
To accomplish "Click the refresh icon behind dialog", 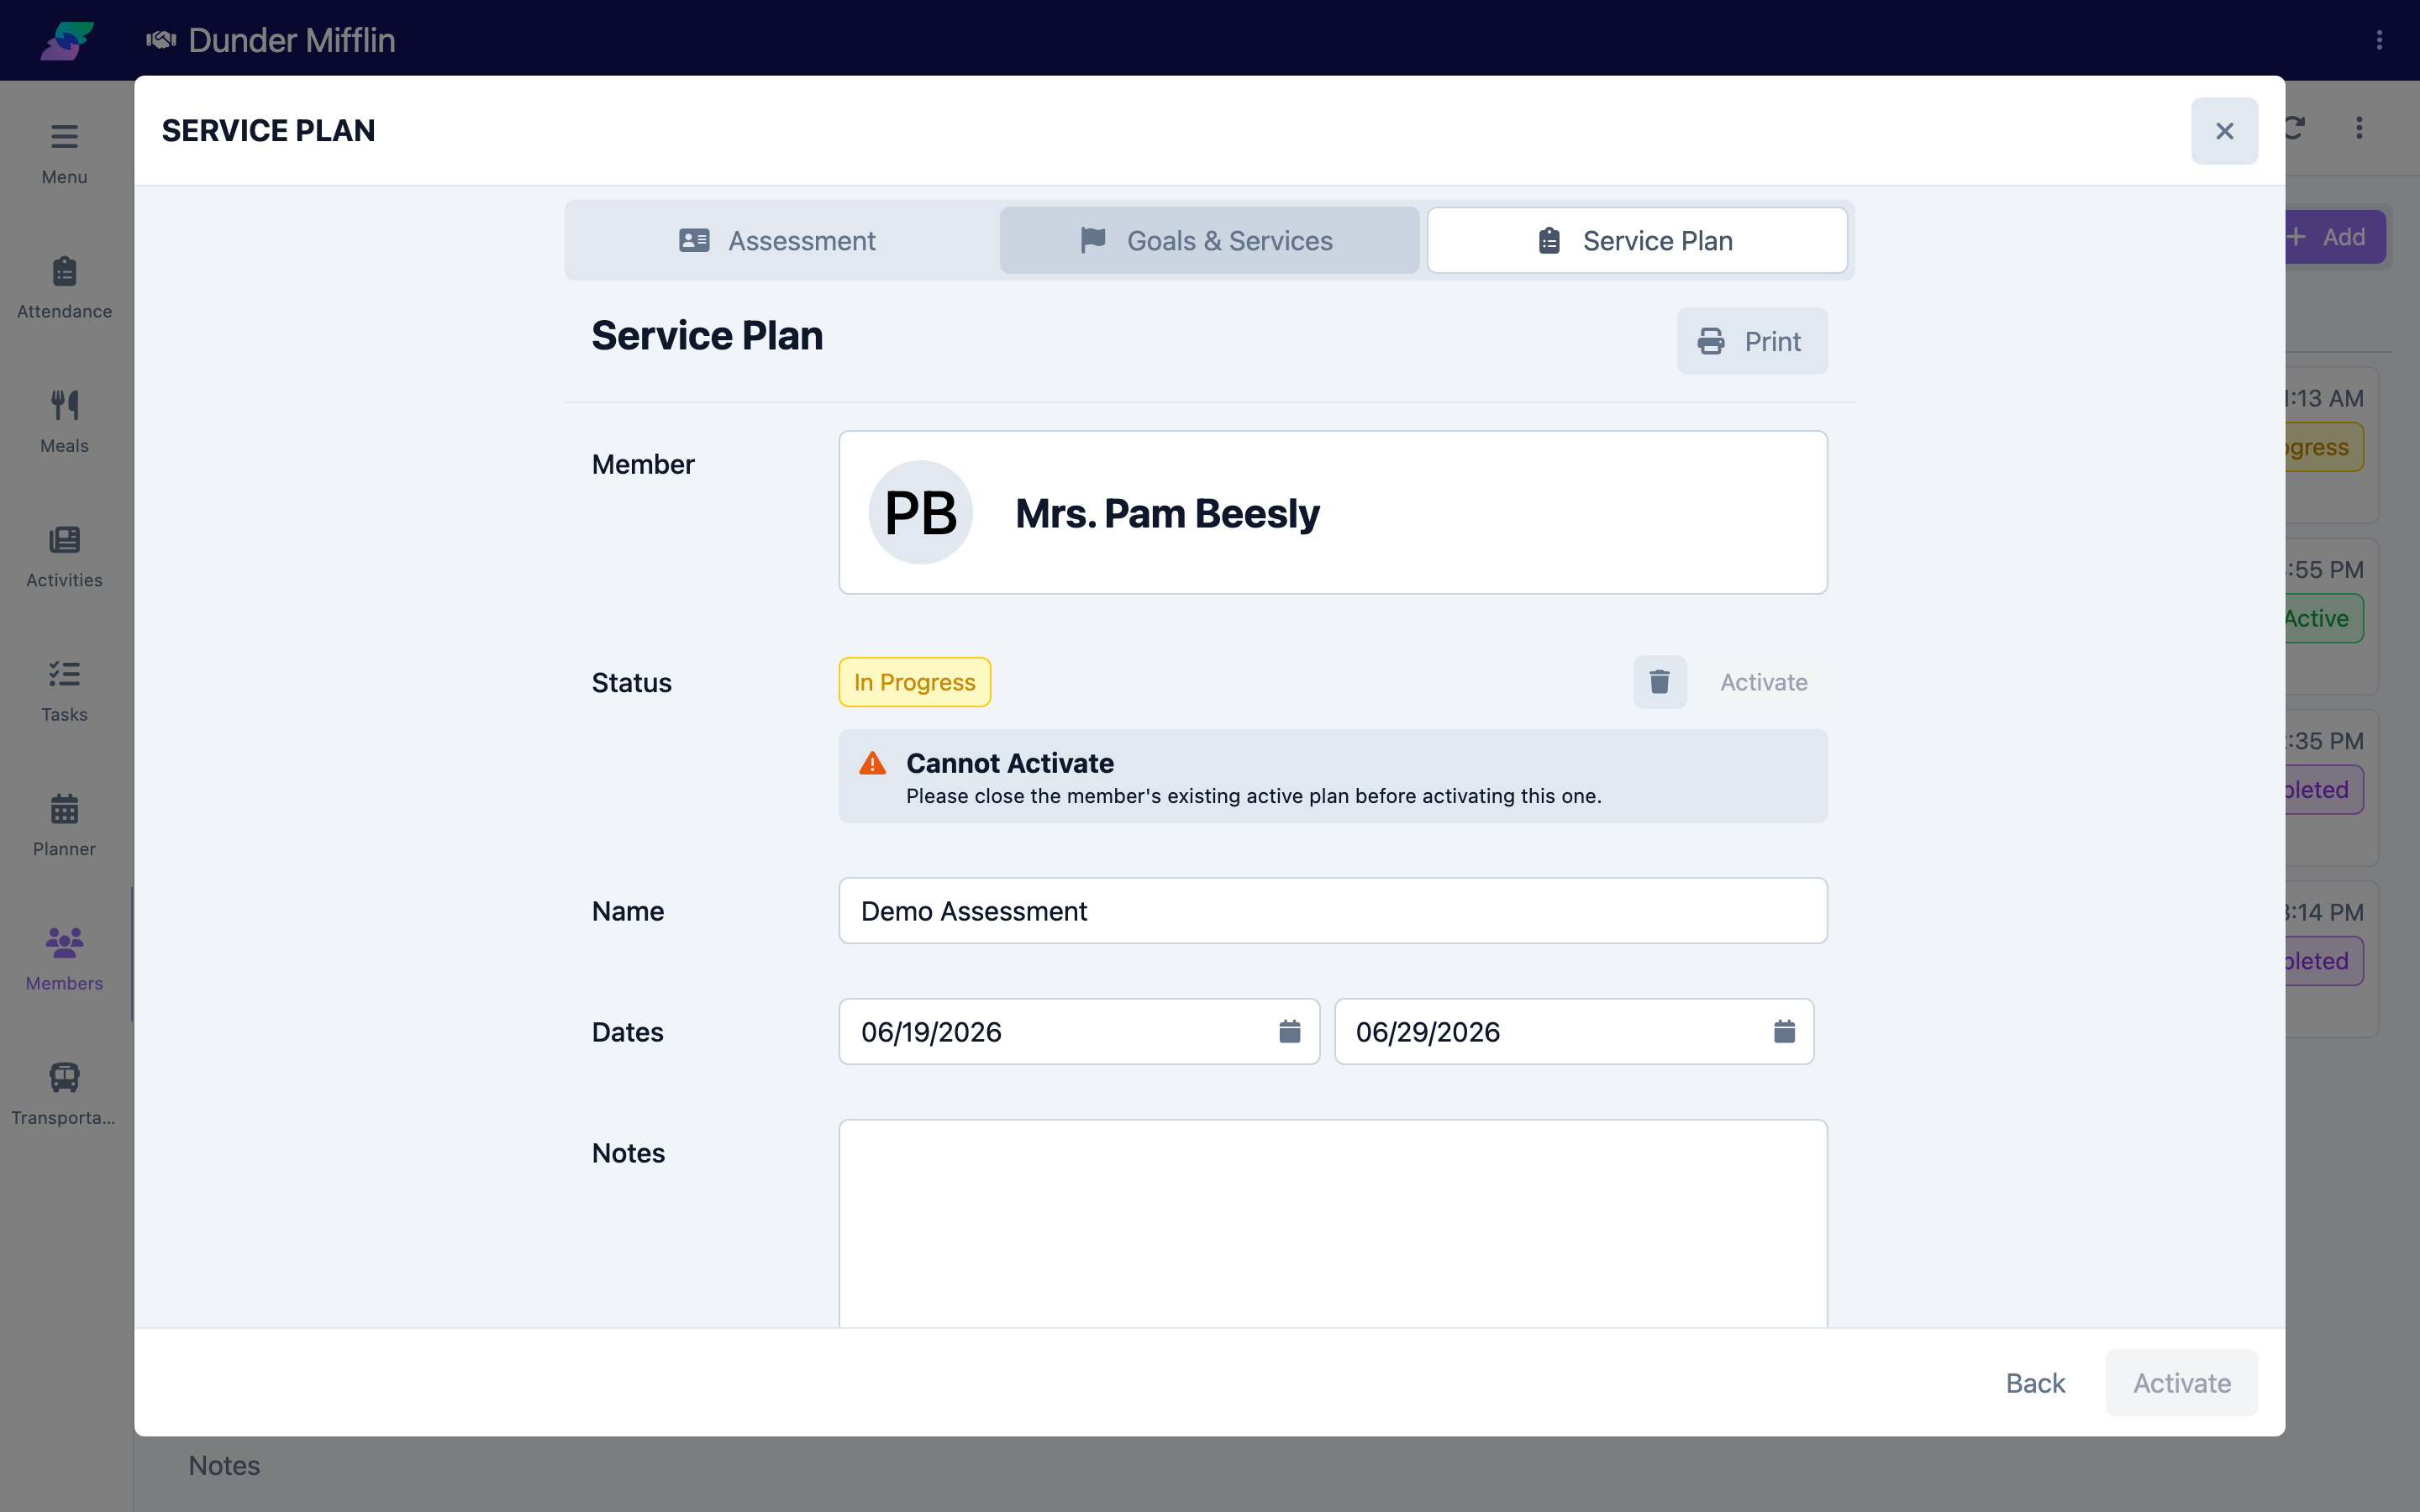I will coord(2295,128).
